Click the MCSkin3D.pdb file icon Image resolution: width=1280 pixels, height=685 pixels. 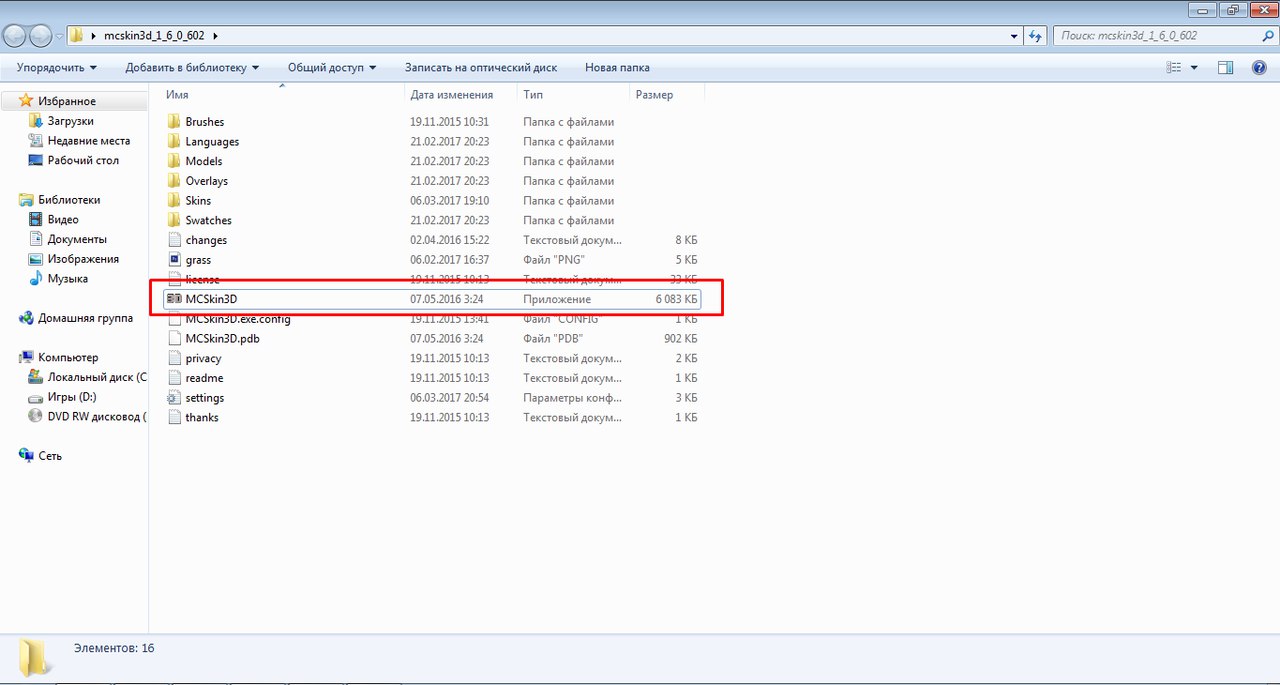click(173, 339)
